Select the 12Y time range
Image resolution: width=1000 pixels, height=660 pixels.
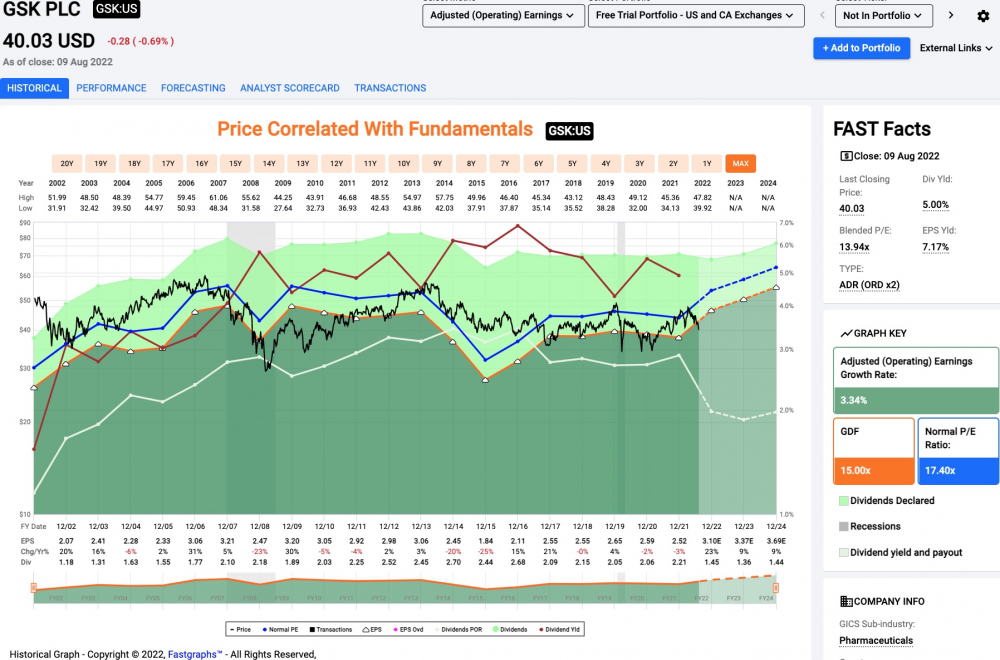tap(336, 163)
